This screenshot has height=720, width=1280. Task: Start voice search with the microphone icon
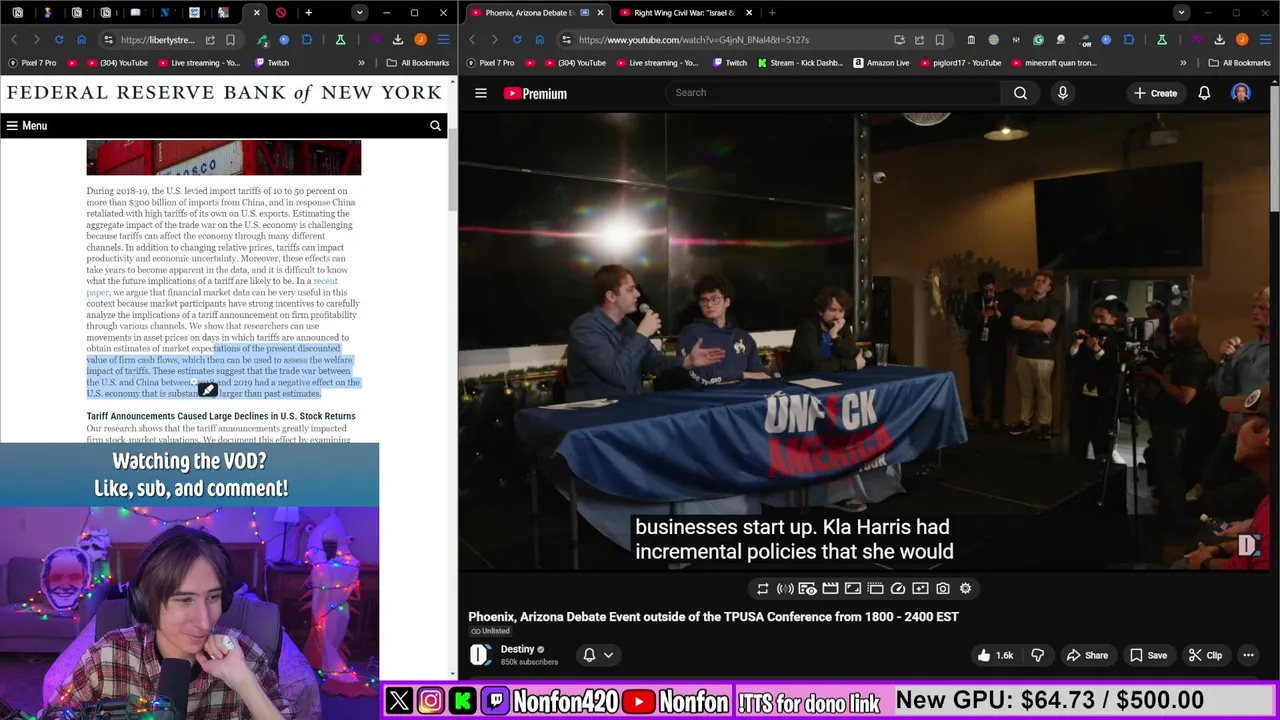(1062, 93)
